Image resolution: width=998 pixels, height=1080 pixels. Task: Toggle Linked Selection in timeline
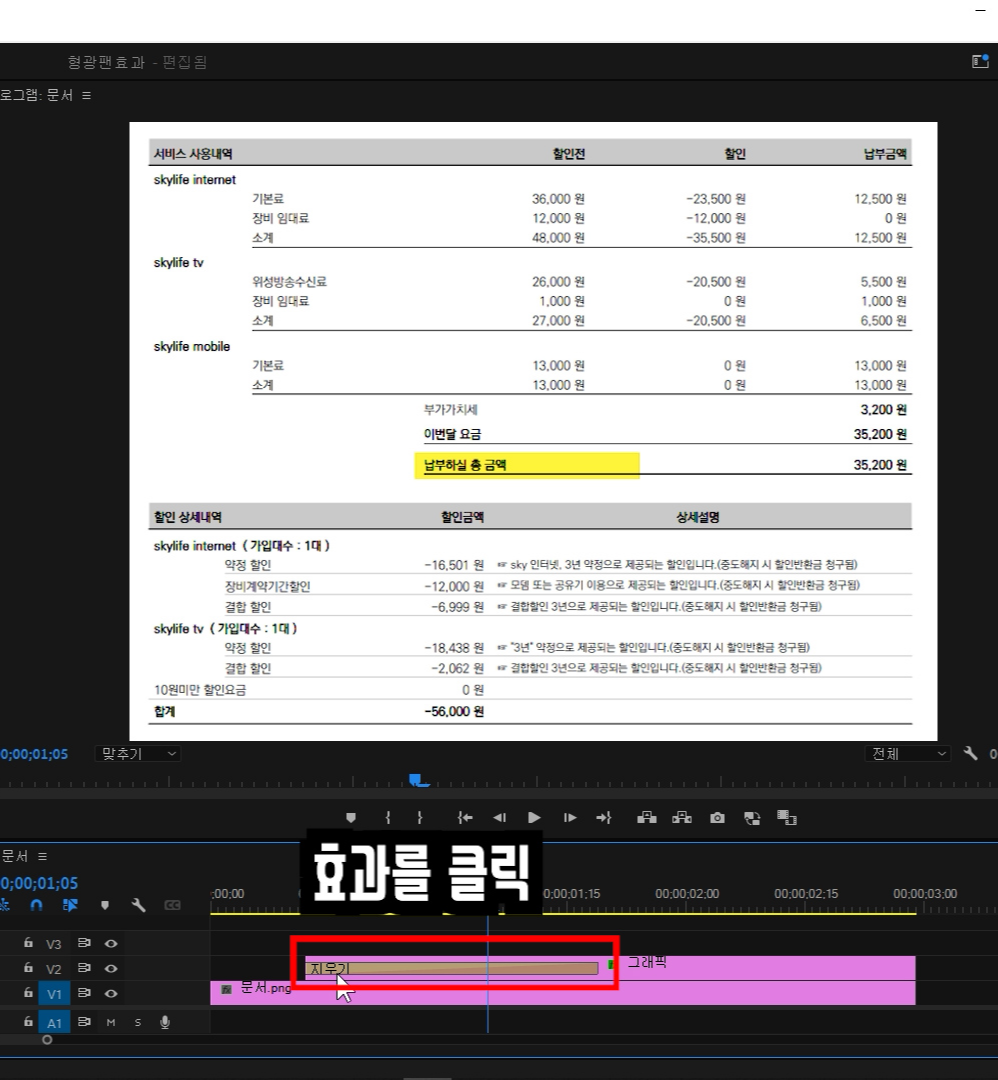[x=70, y=905]
